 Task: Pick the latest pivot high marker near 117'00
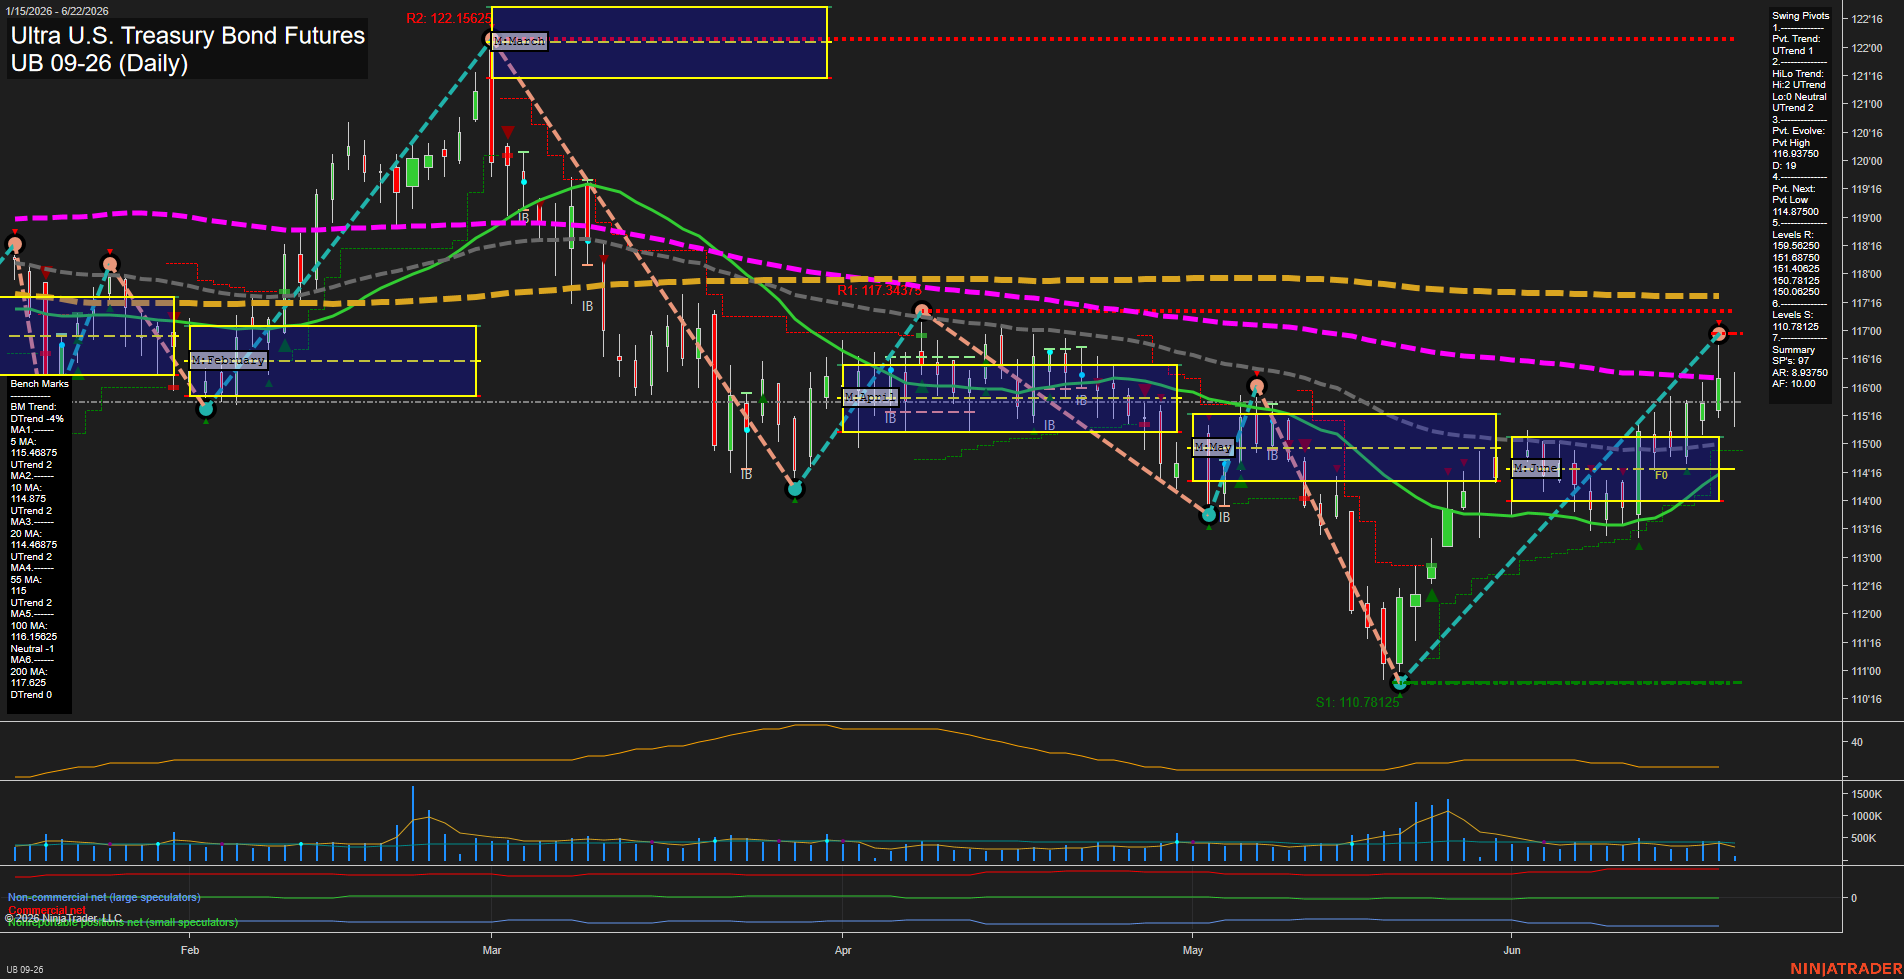point(1719,333)
